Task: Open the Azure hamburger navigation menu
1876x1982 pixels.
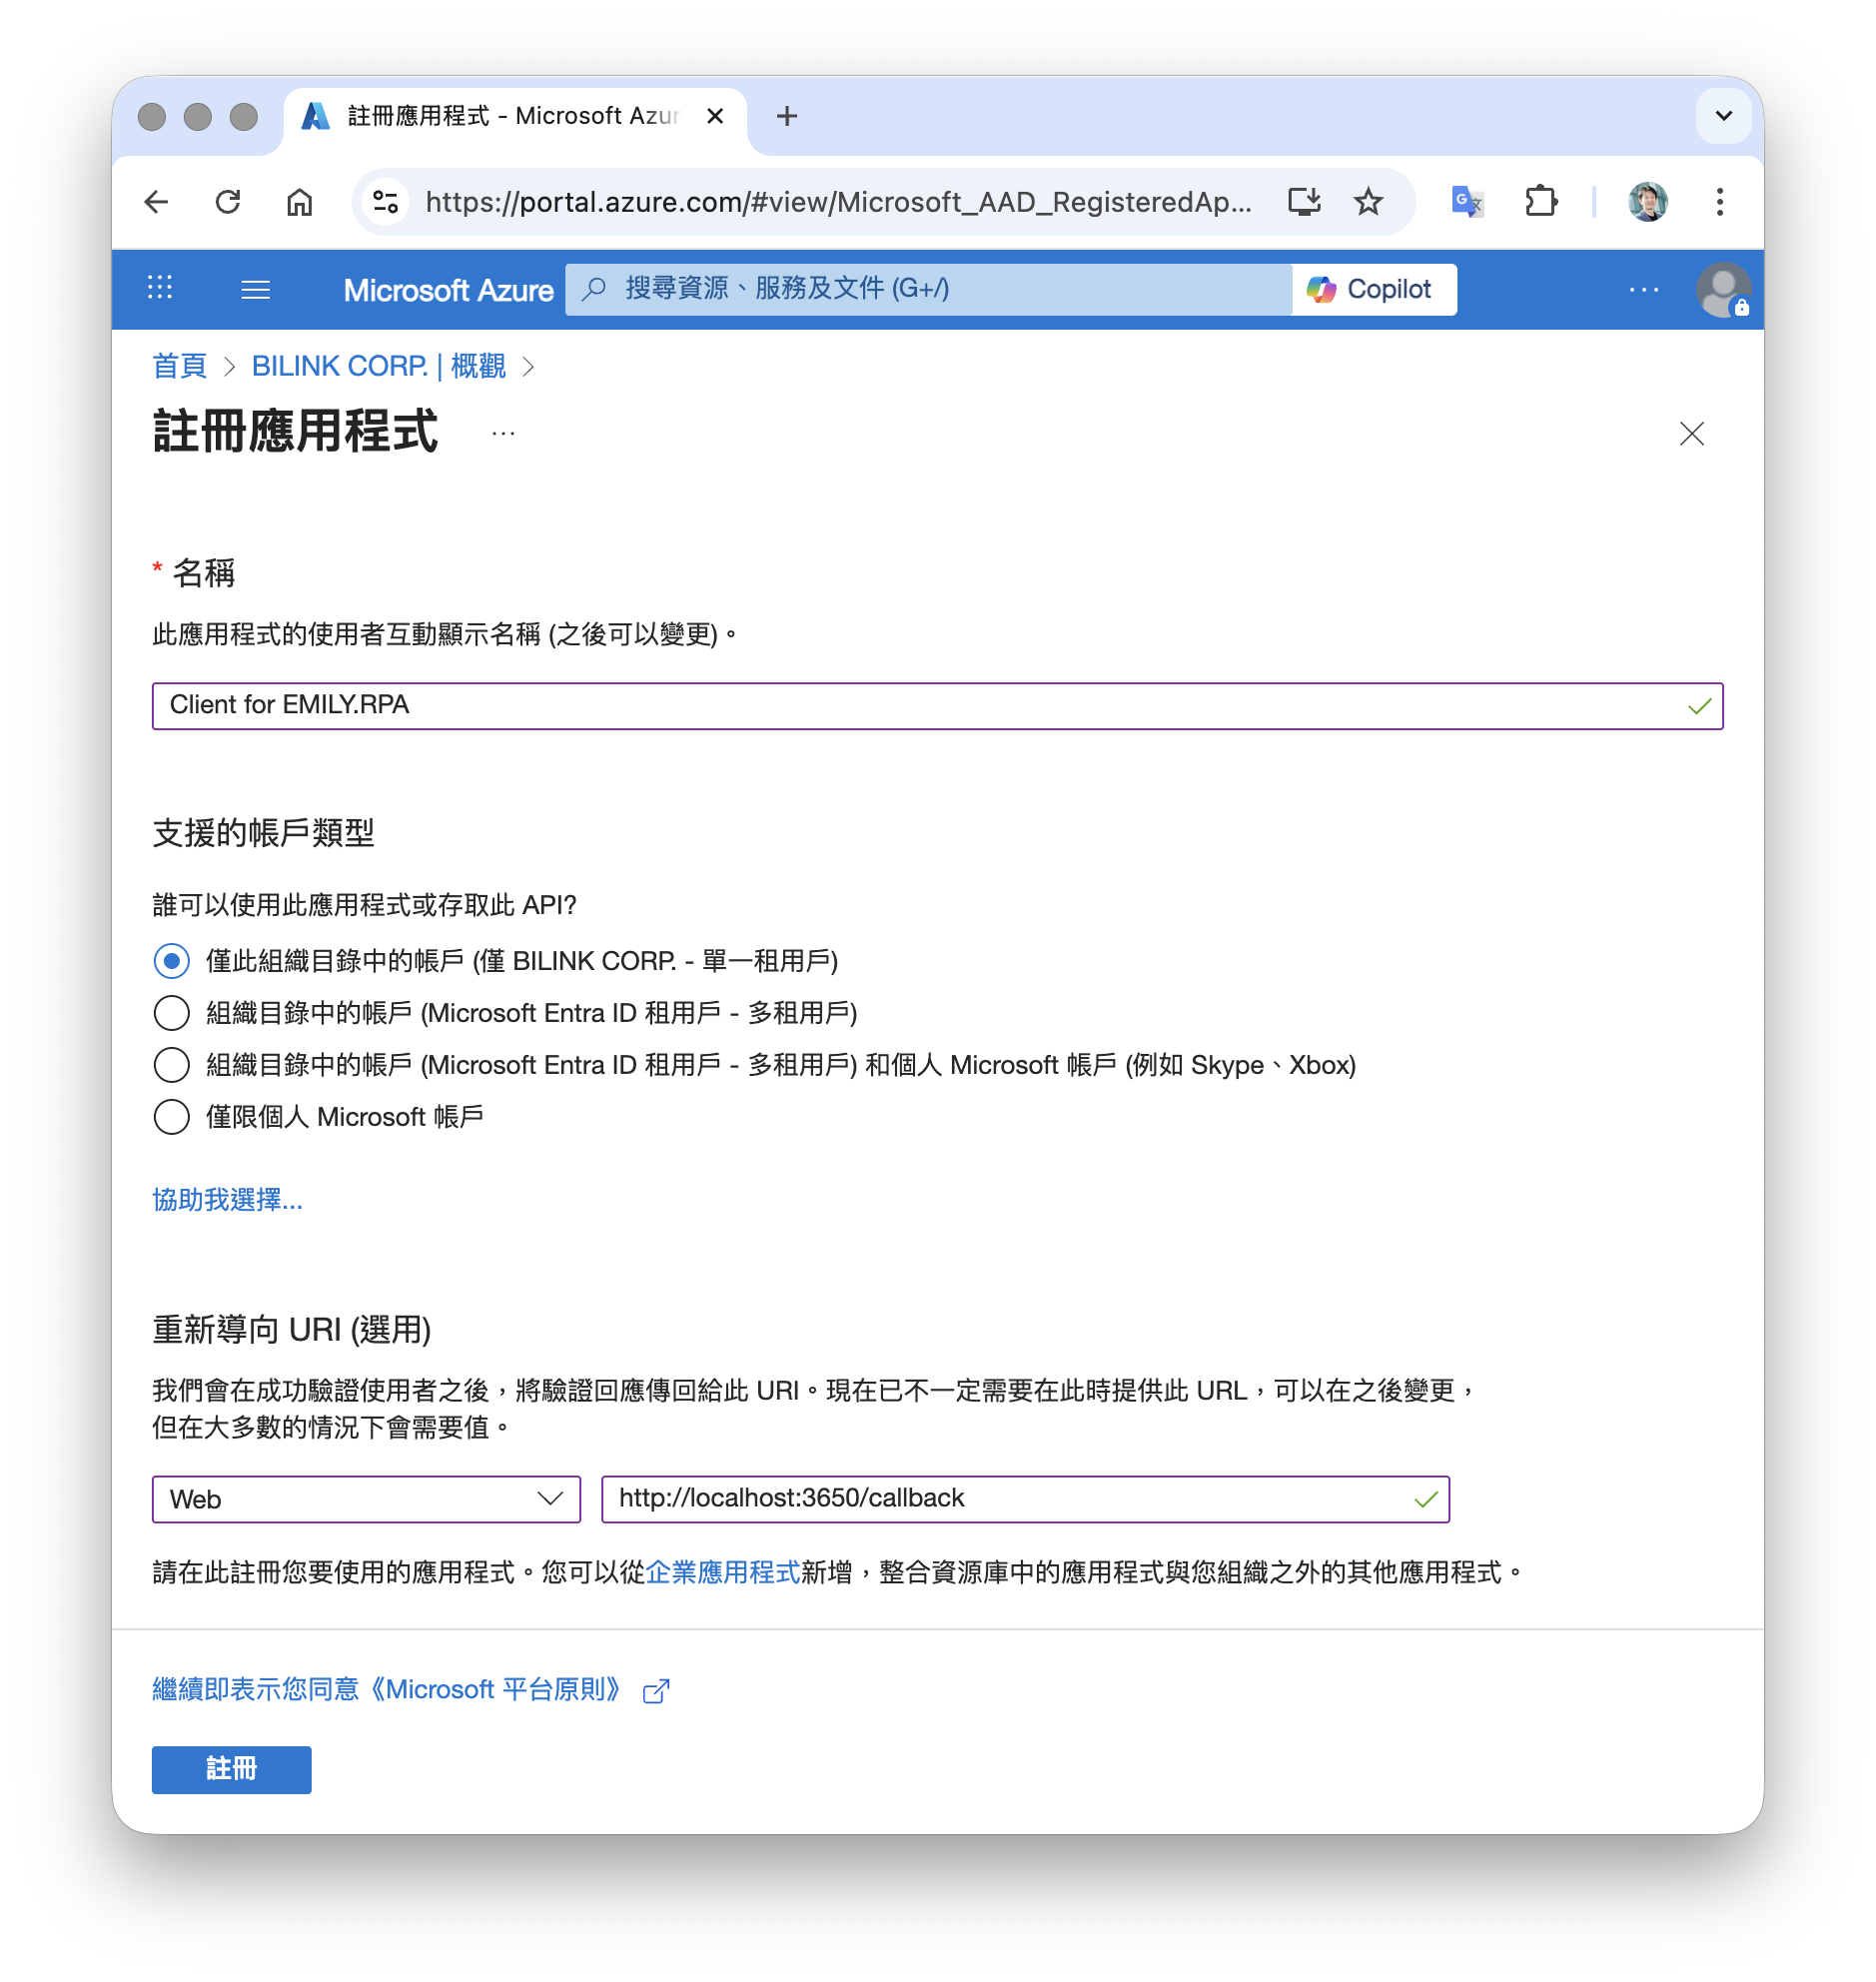Action: tap(256, 290)
